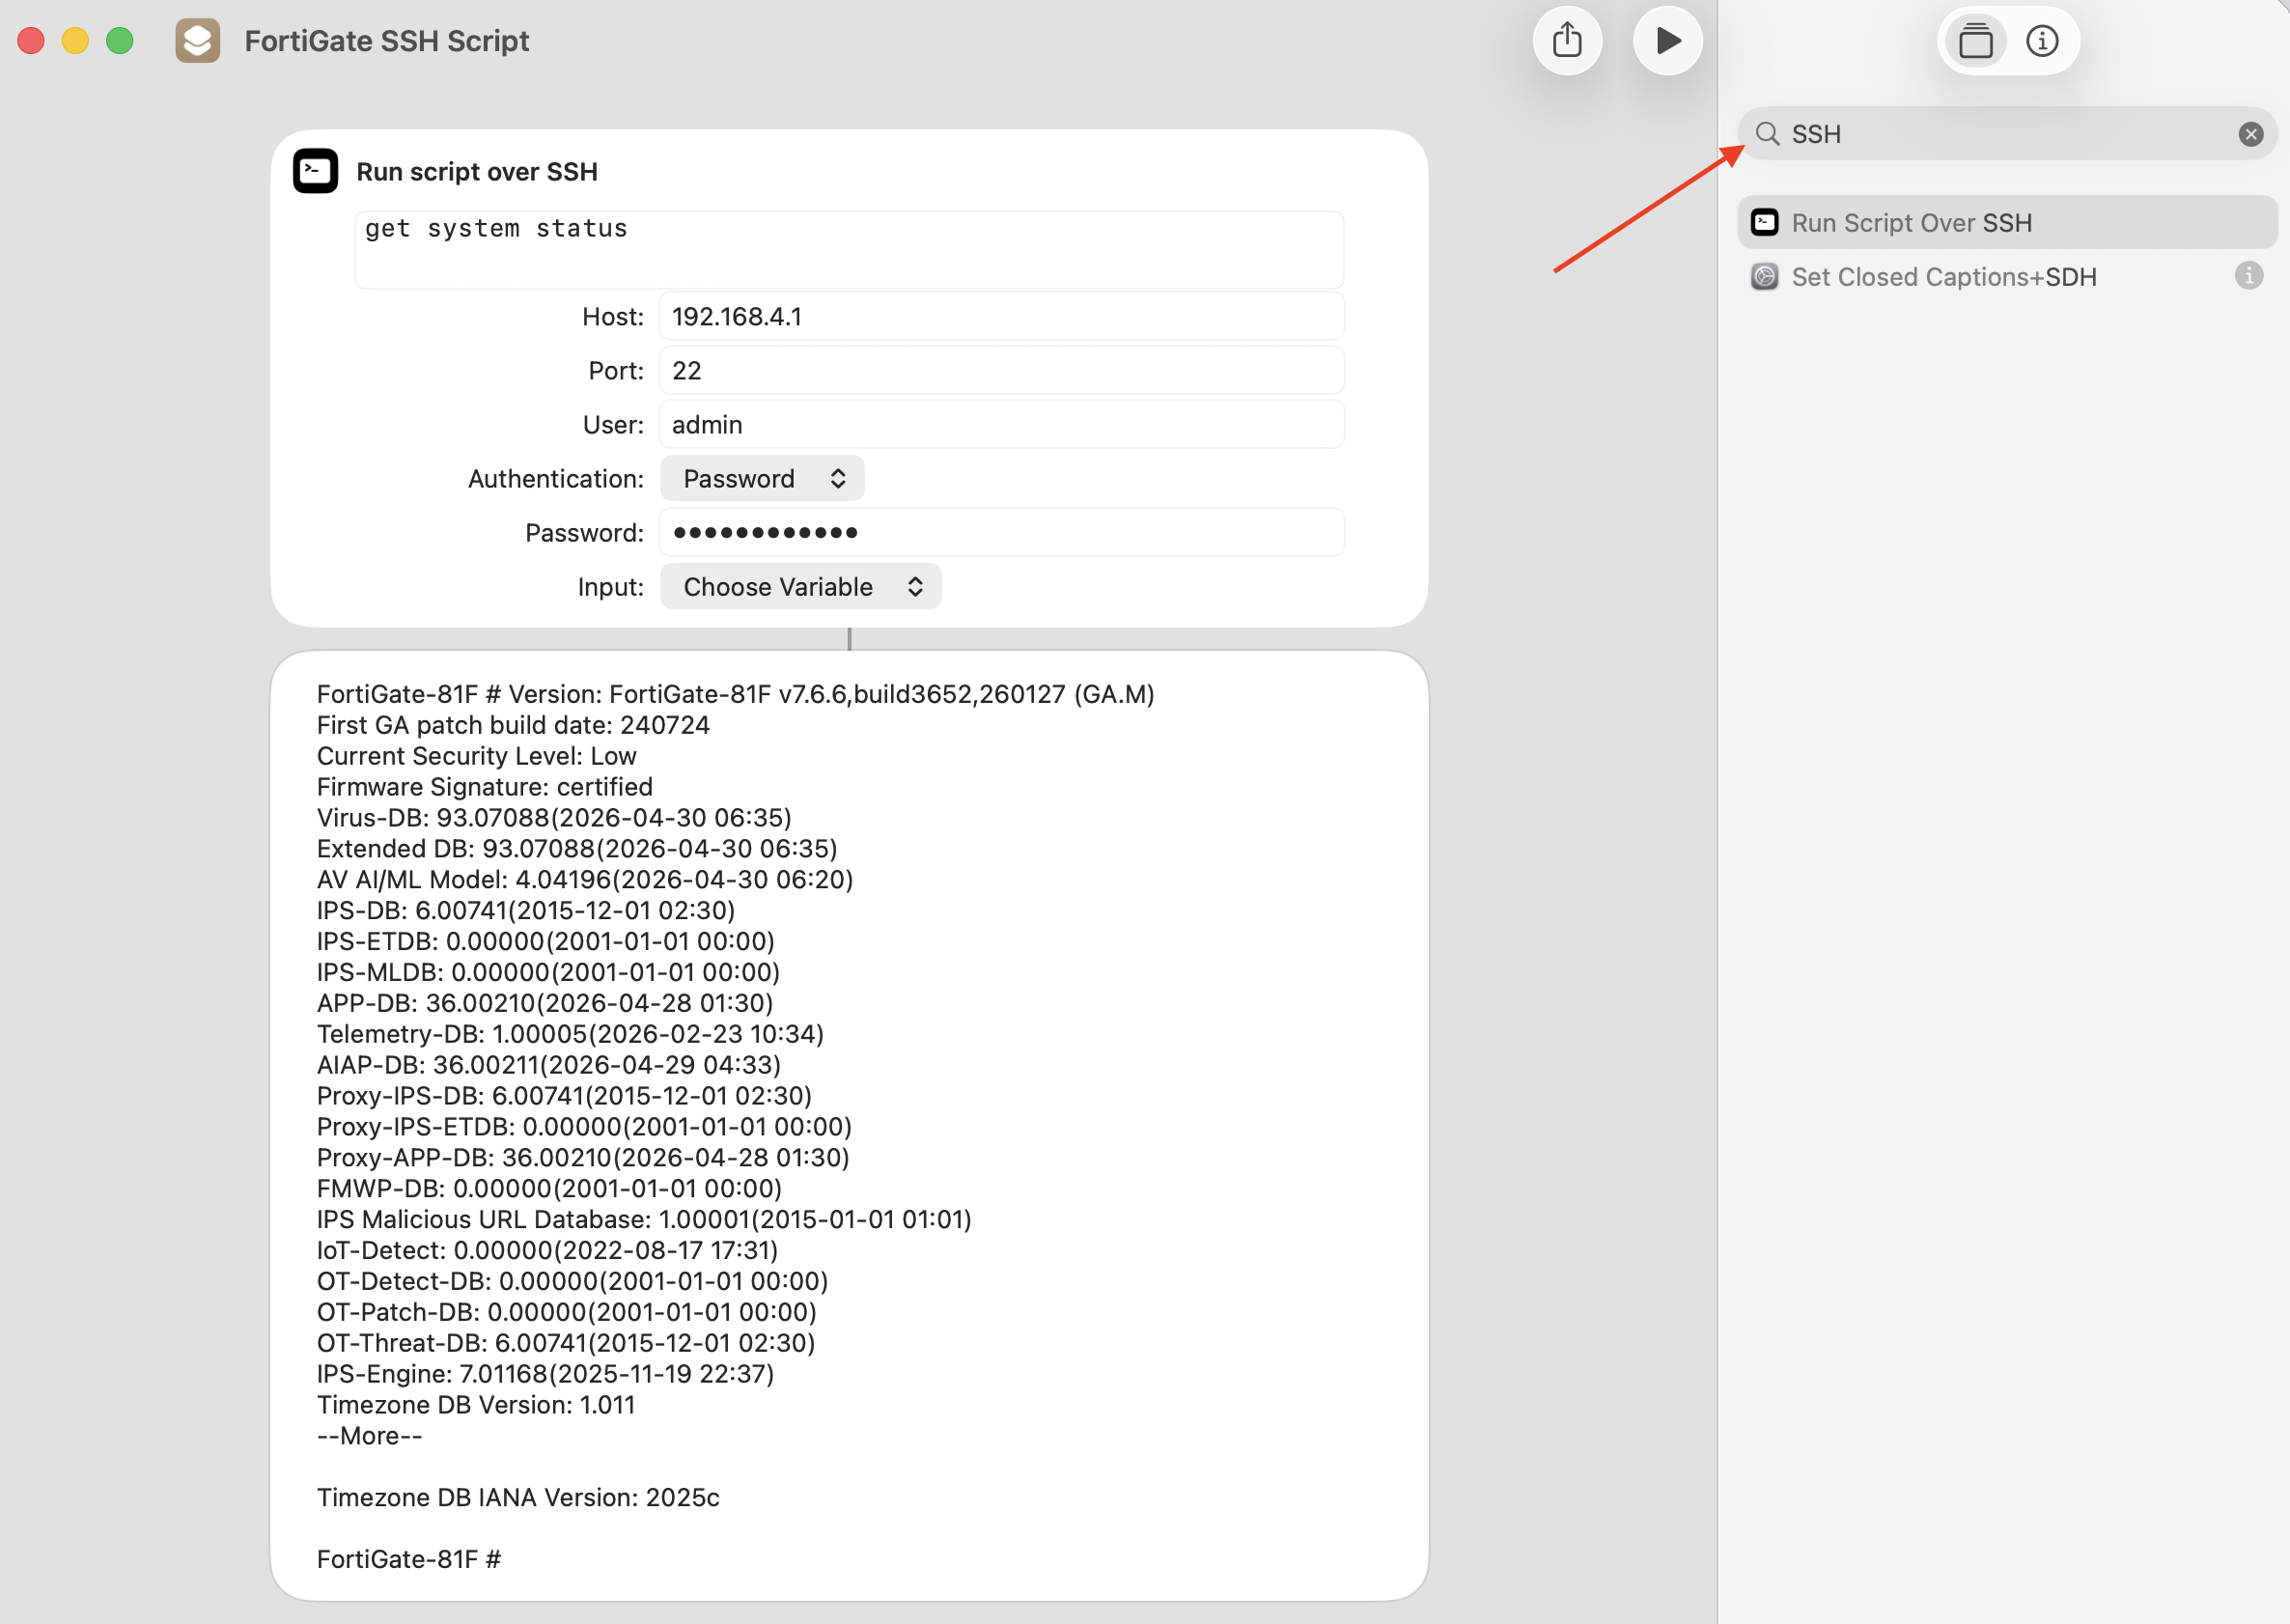Click Timezone DB IANA Version: 2025c line

click(x=518, y=1498)
